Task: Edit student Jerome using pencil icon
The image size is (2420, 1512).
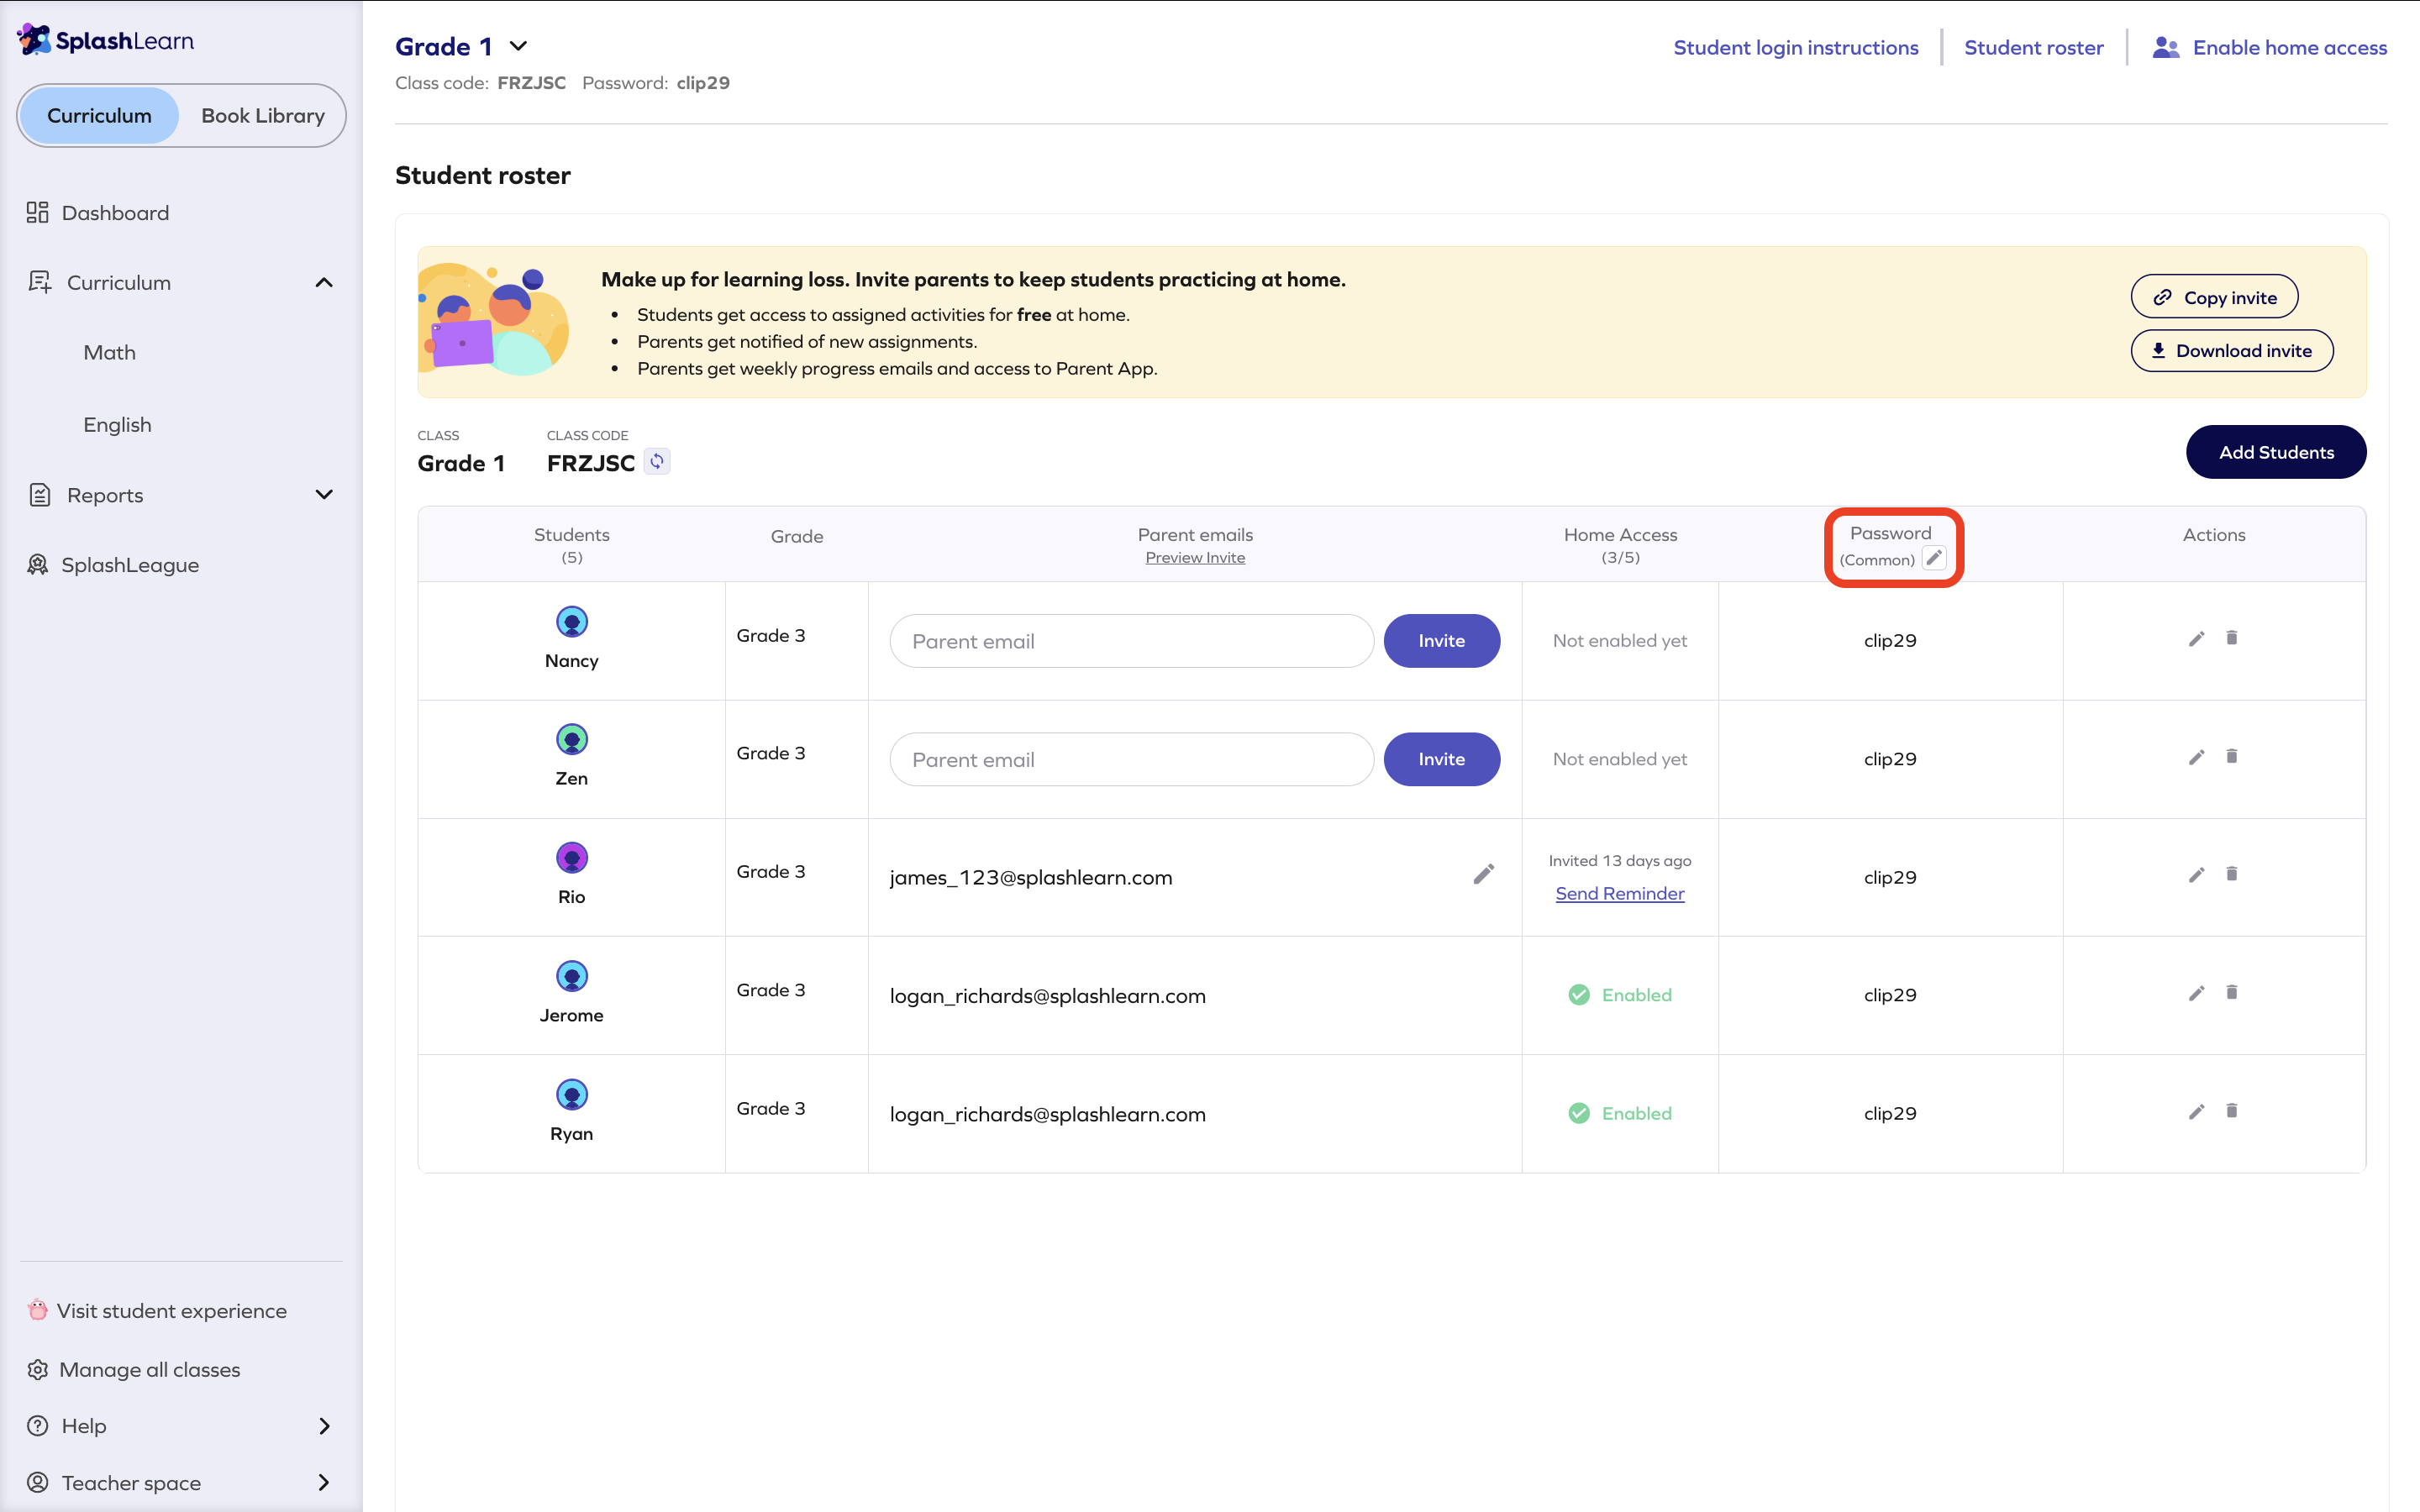Action: 2196,993
